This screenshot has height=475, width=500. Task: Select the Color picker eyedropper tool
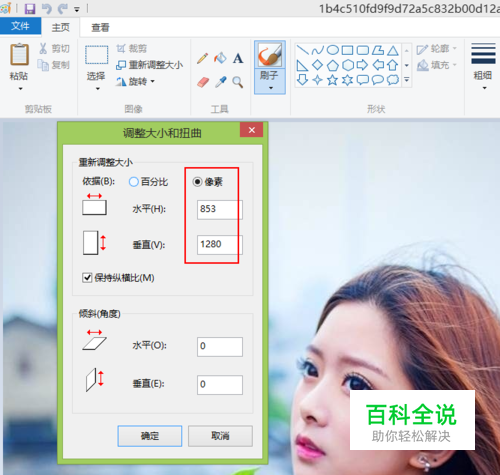[220, 82]
